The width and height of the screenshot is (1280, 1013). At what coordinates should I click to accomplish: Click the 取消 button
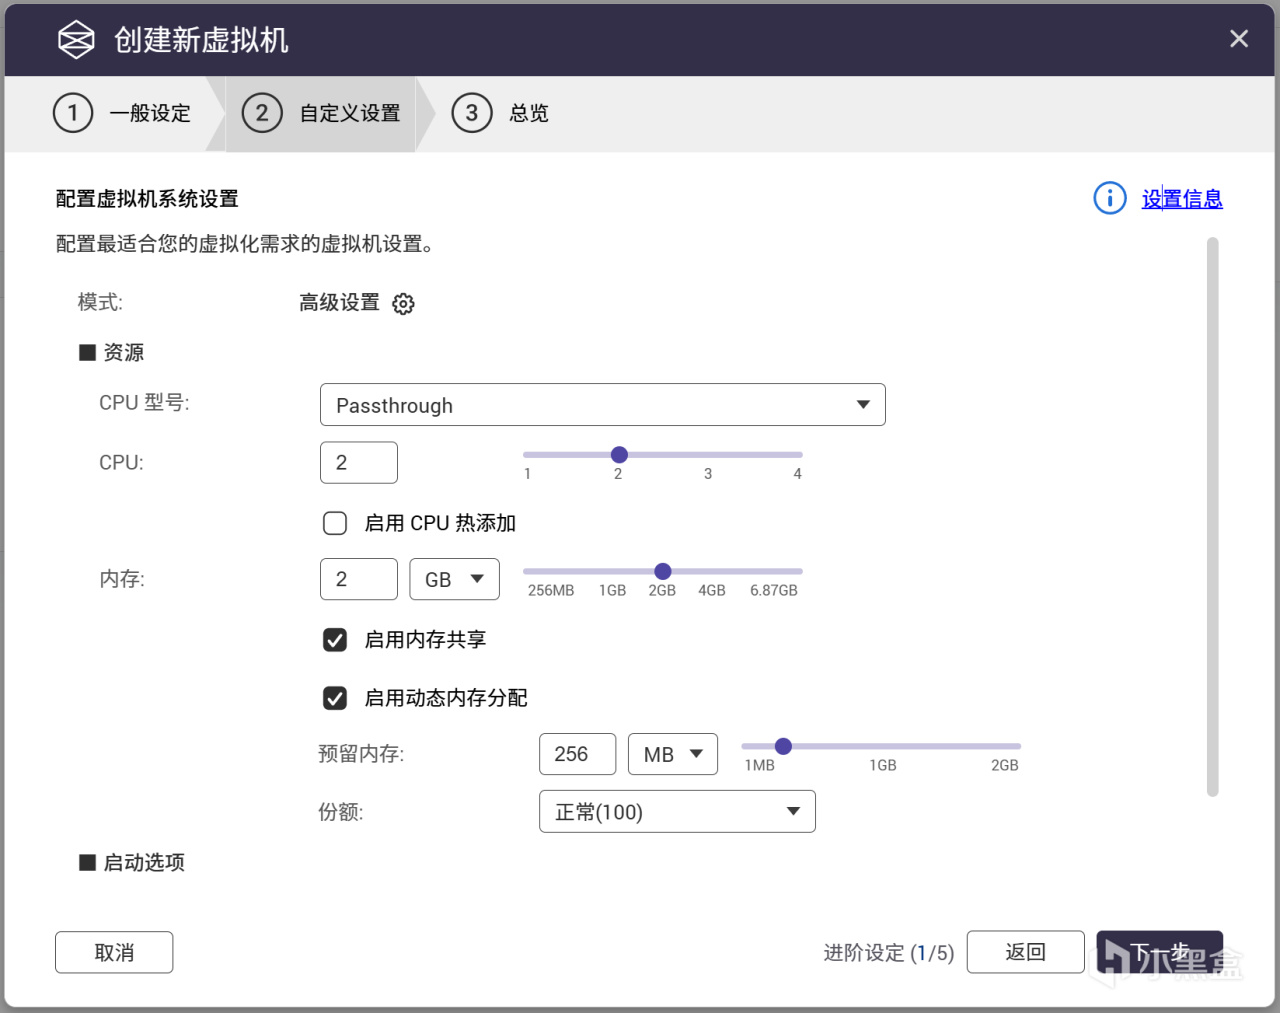(x=114, y=952)
